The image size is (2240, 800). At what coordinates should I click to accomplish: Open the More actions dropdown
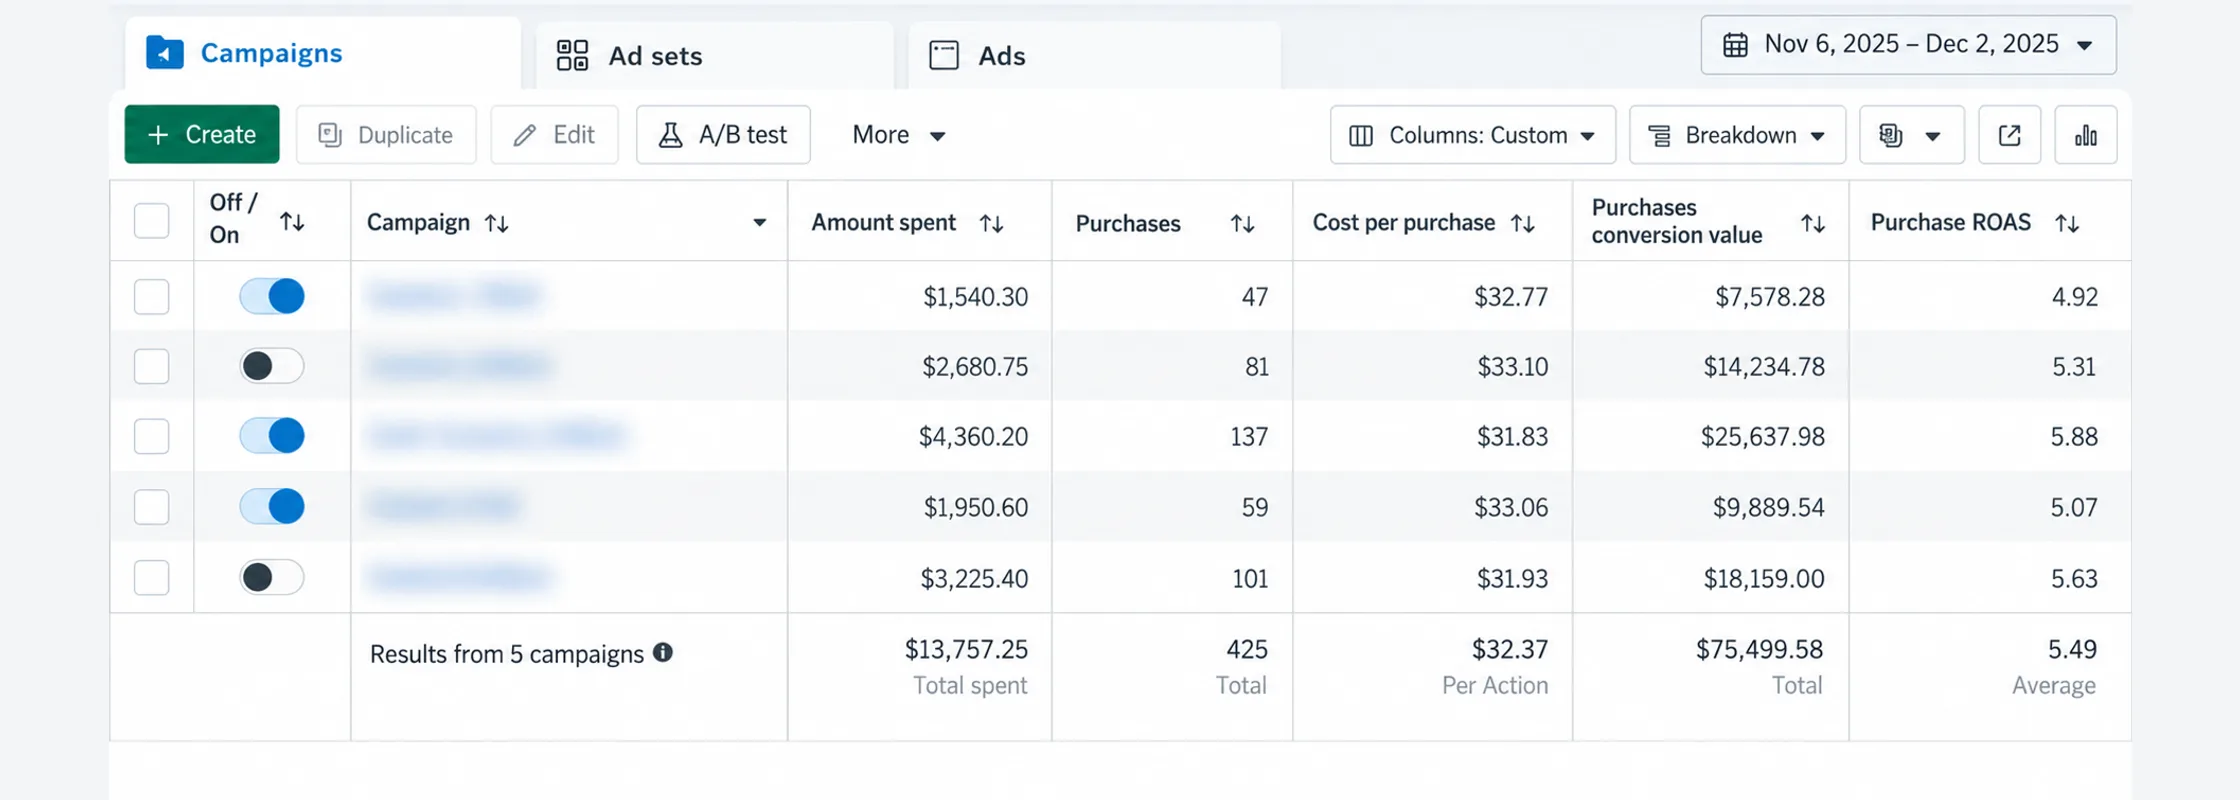898,135
